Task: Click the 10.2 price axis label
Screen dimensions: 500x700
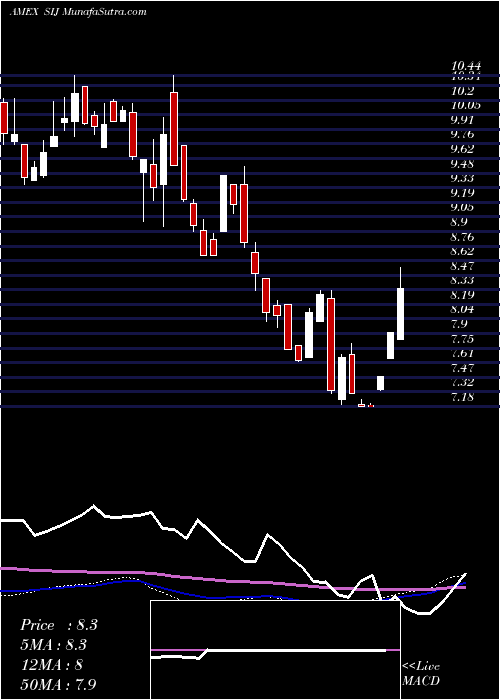Action: click(462, 91)
